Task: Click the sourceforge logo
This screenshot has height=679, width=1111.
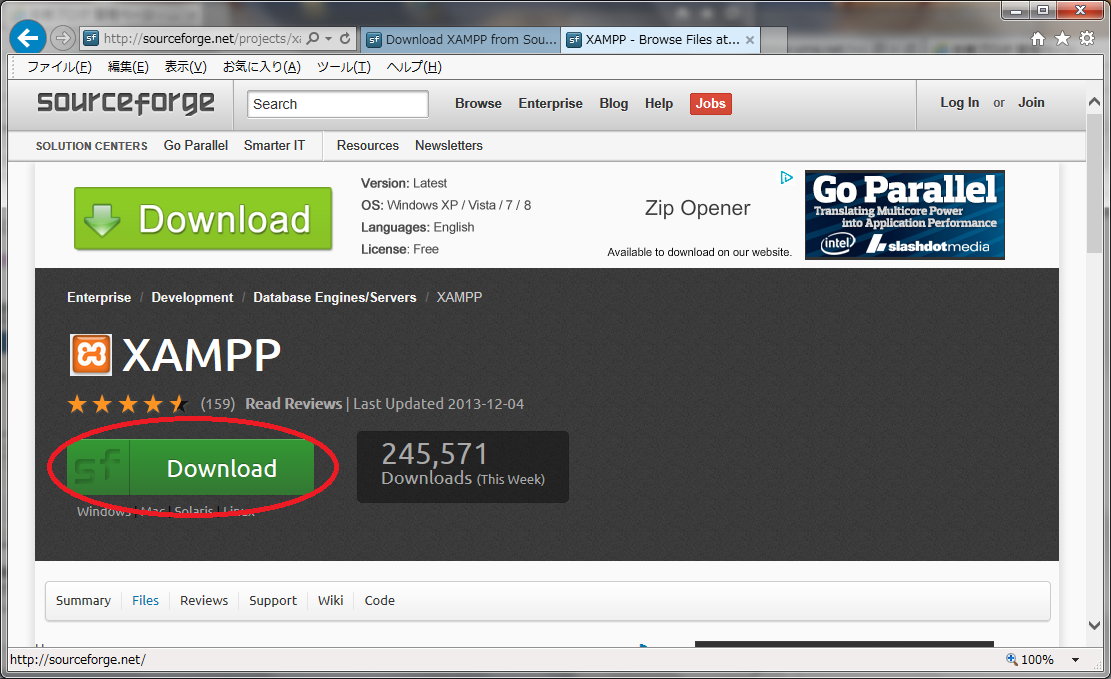Action: (x=125, y=103)
